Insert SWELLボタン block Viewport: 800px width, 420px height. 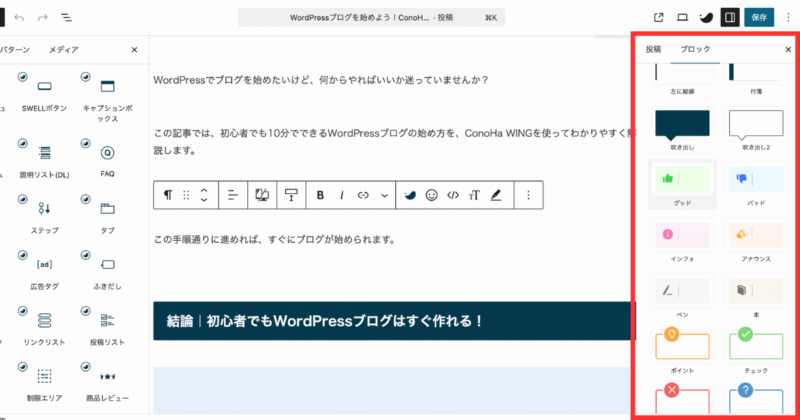[44, 93]
